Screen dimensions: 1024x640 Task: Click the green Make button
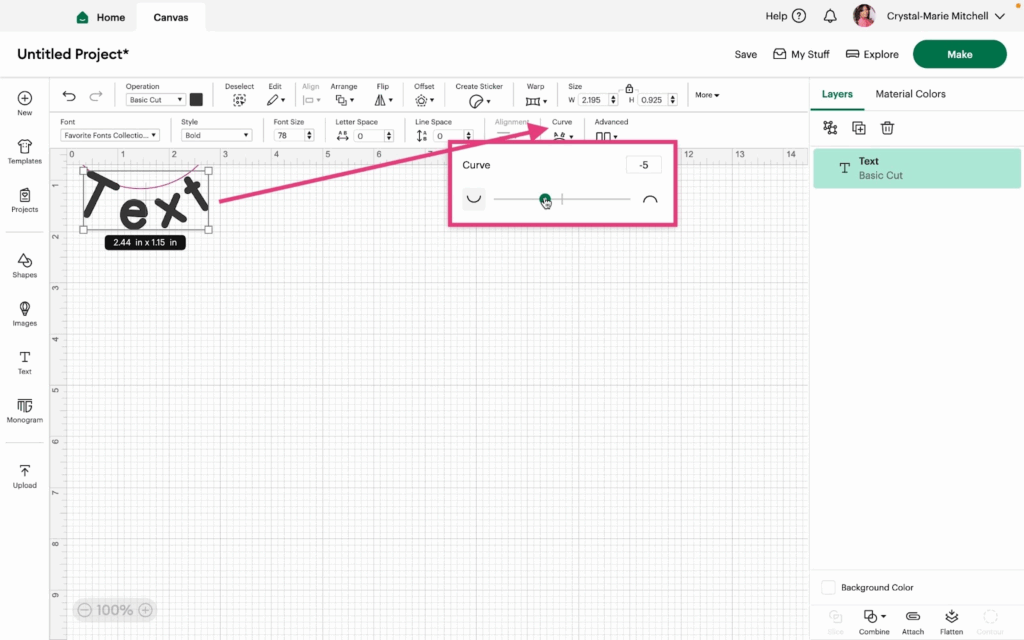[959, 54]
